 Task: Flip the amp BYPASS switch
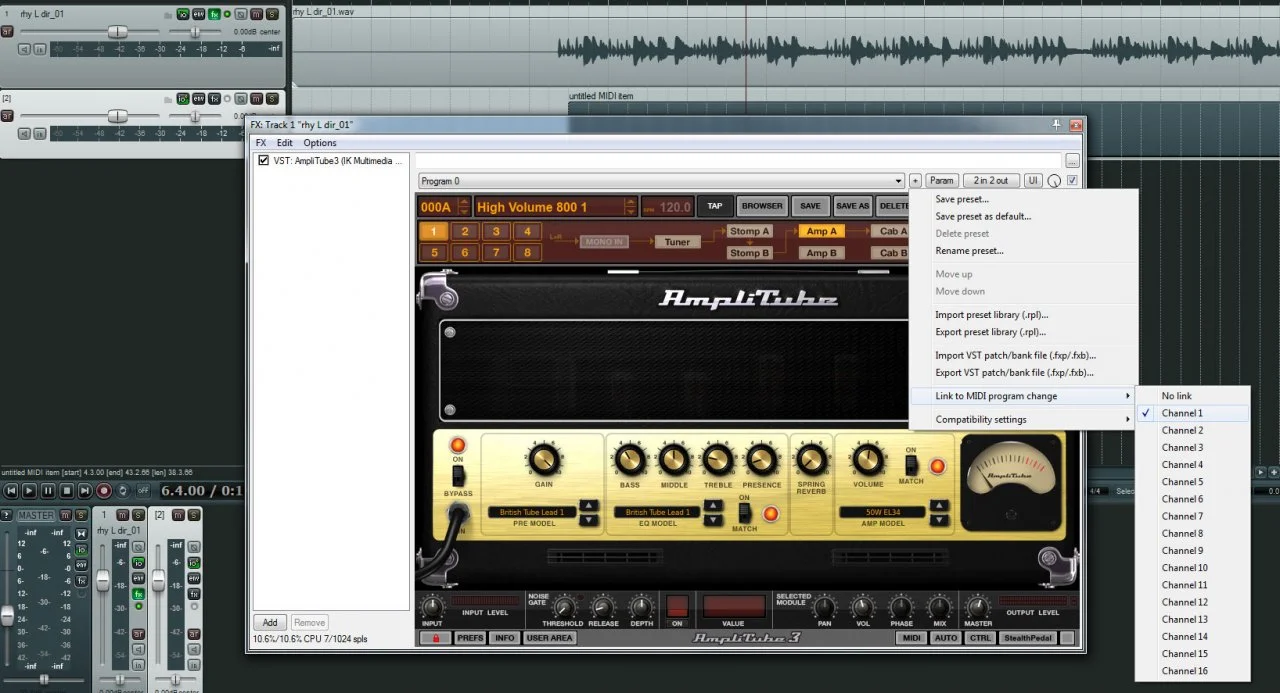(458, 475)
